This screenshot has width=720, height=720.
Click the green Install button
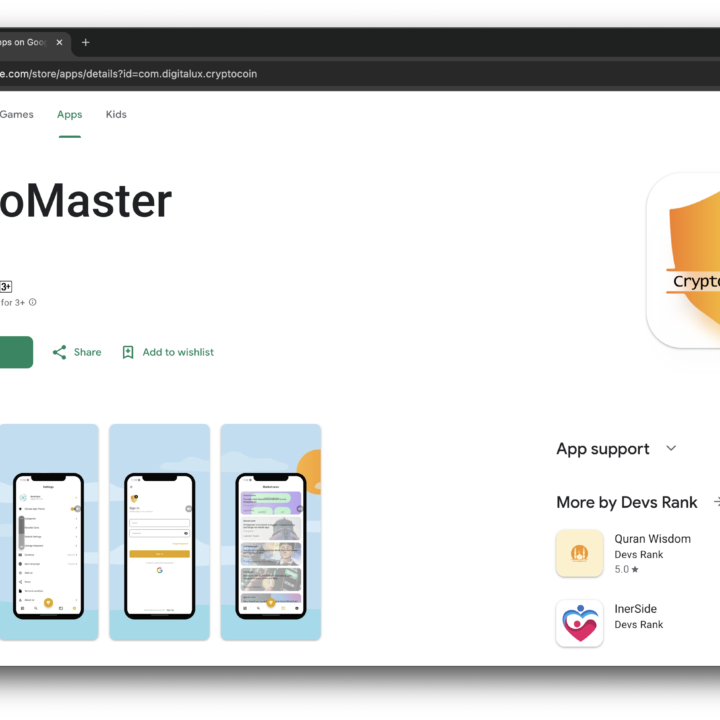click(16, 352)
